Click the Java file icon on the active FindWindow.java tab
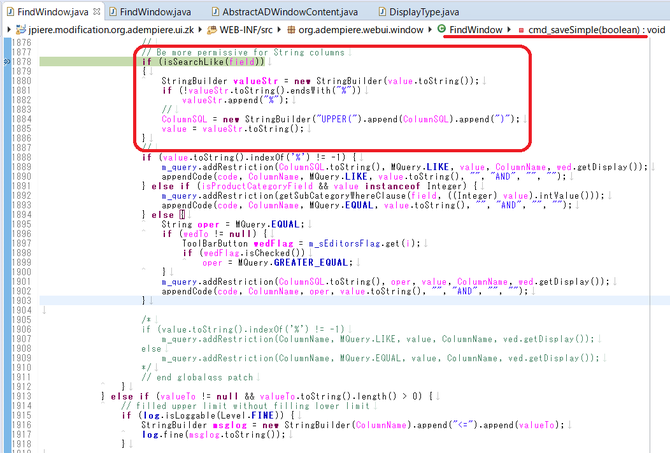 pos(10,12)
